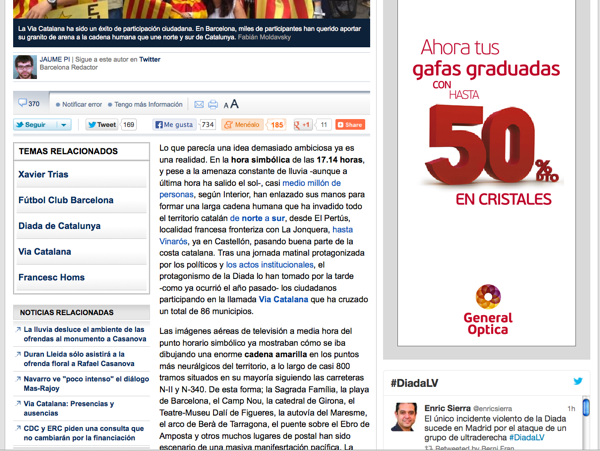Click the Facebook Me gusta button
The image size is (600, 451).
coord(174,125)
